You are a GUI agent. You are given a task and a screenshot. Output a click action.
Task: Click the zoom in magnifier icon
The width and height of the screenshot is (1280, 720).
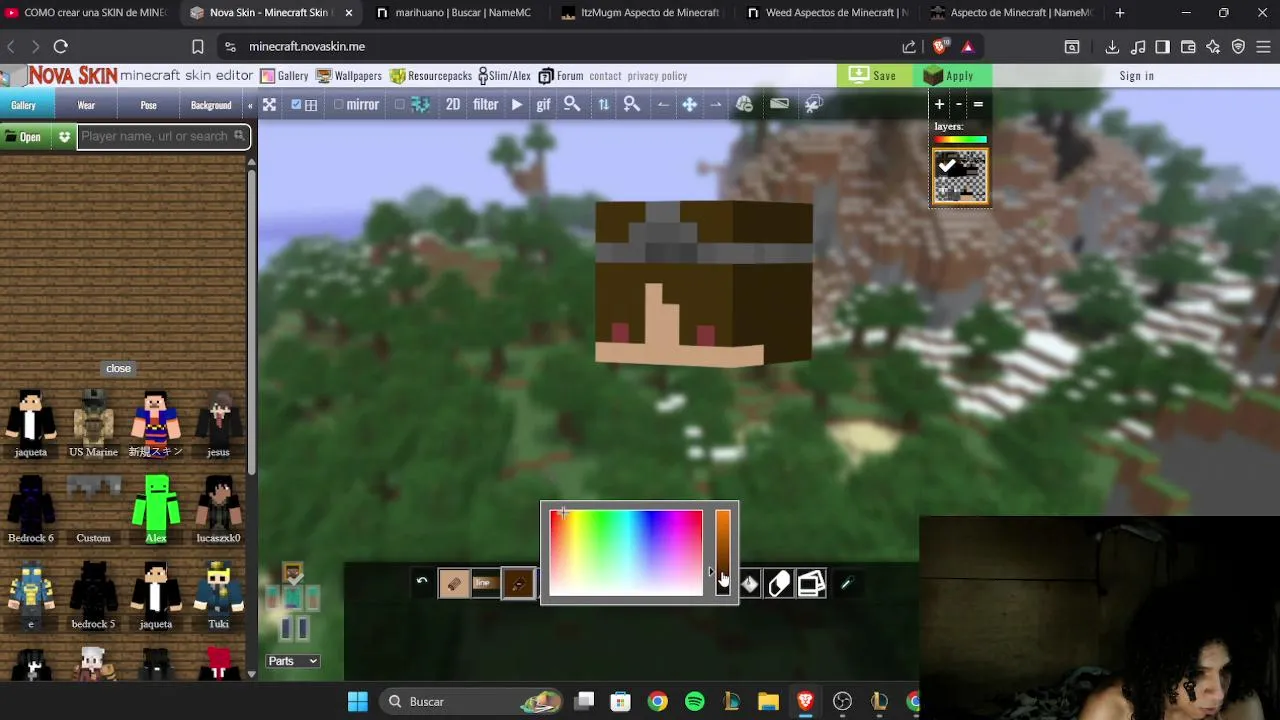click(632, 104)
